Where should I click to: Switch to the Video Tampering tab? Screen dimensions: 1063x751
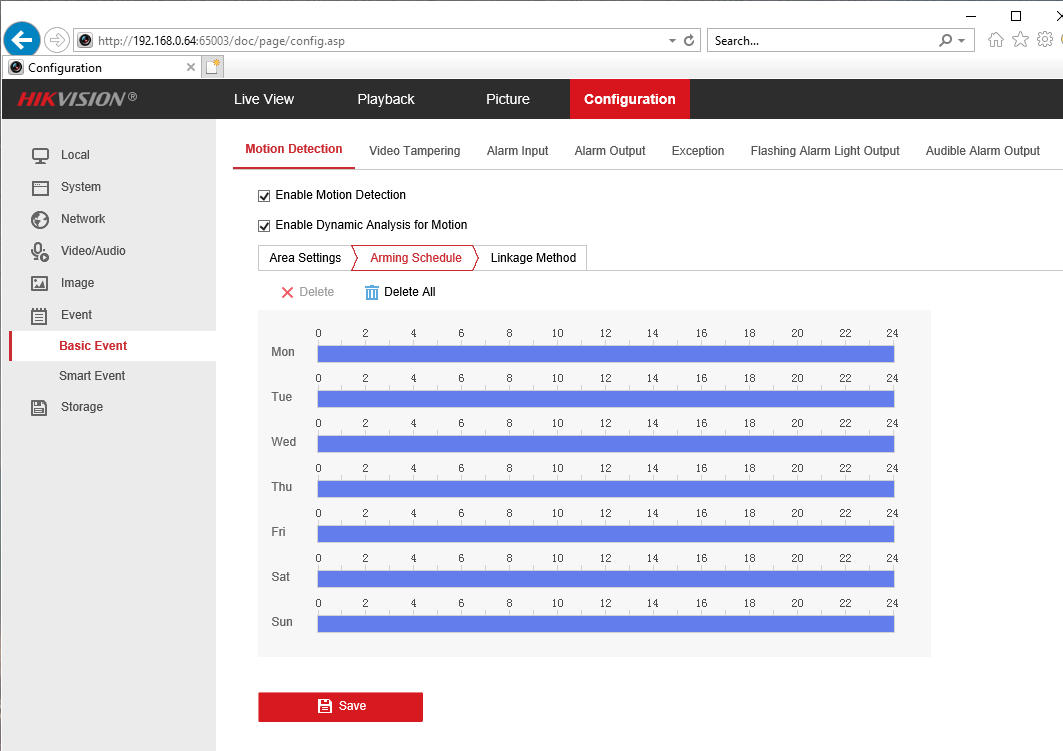pyautogui.click(x=414, y=151)
